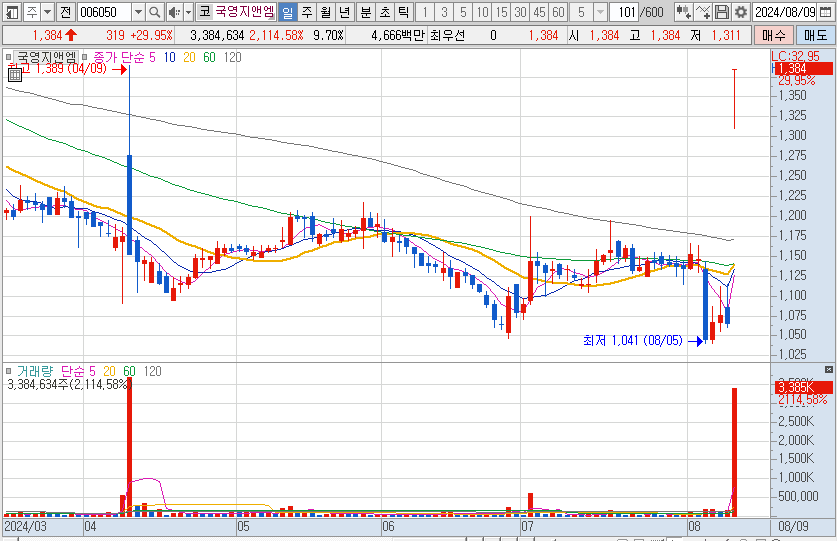Choose the 45 interval button
The width and height of the screenshot is (837, 541).
click(540, 12)
